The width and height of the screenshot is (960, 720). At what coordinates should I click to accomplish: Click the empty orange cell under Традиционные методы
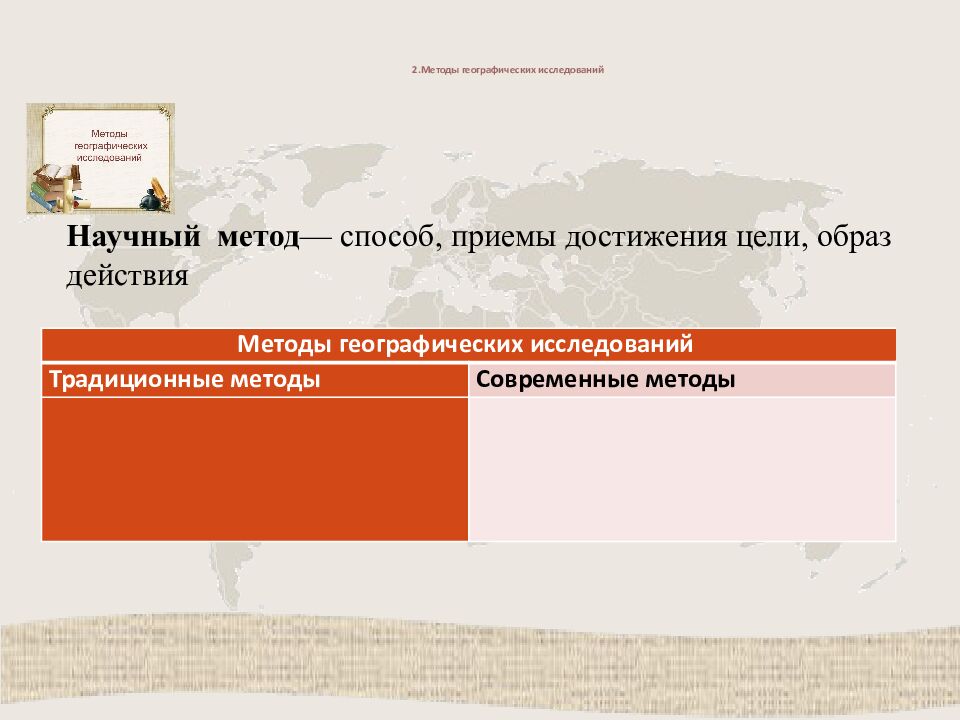(255, 468)
